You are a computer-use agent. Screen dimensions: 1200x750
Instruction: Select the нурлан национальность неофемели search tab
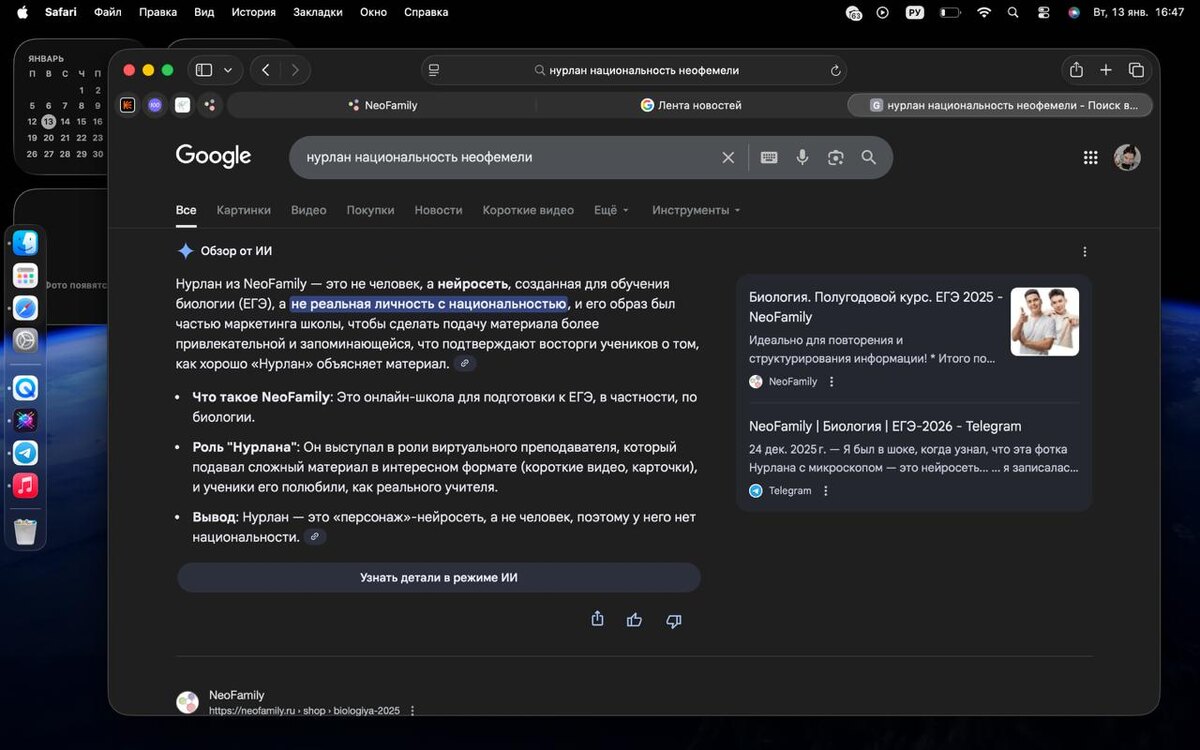[x=1000, y=105]
